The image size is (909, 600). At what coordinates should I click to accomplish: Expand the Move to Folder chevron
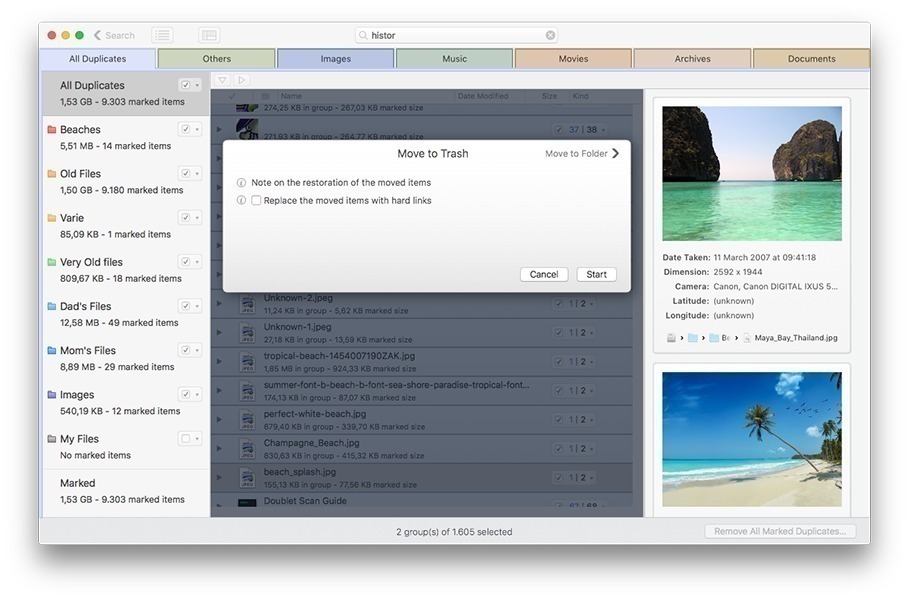coord(615,154)
